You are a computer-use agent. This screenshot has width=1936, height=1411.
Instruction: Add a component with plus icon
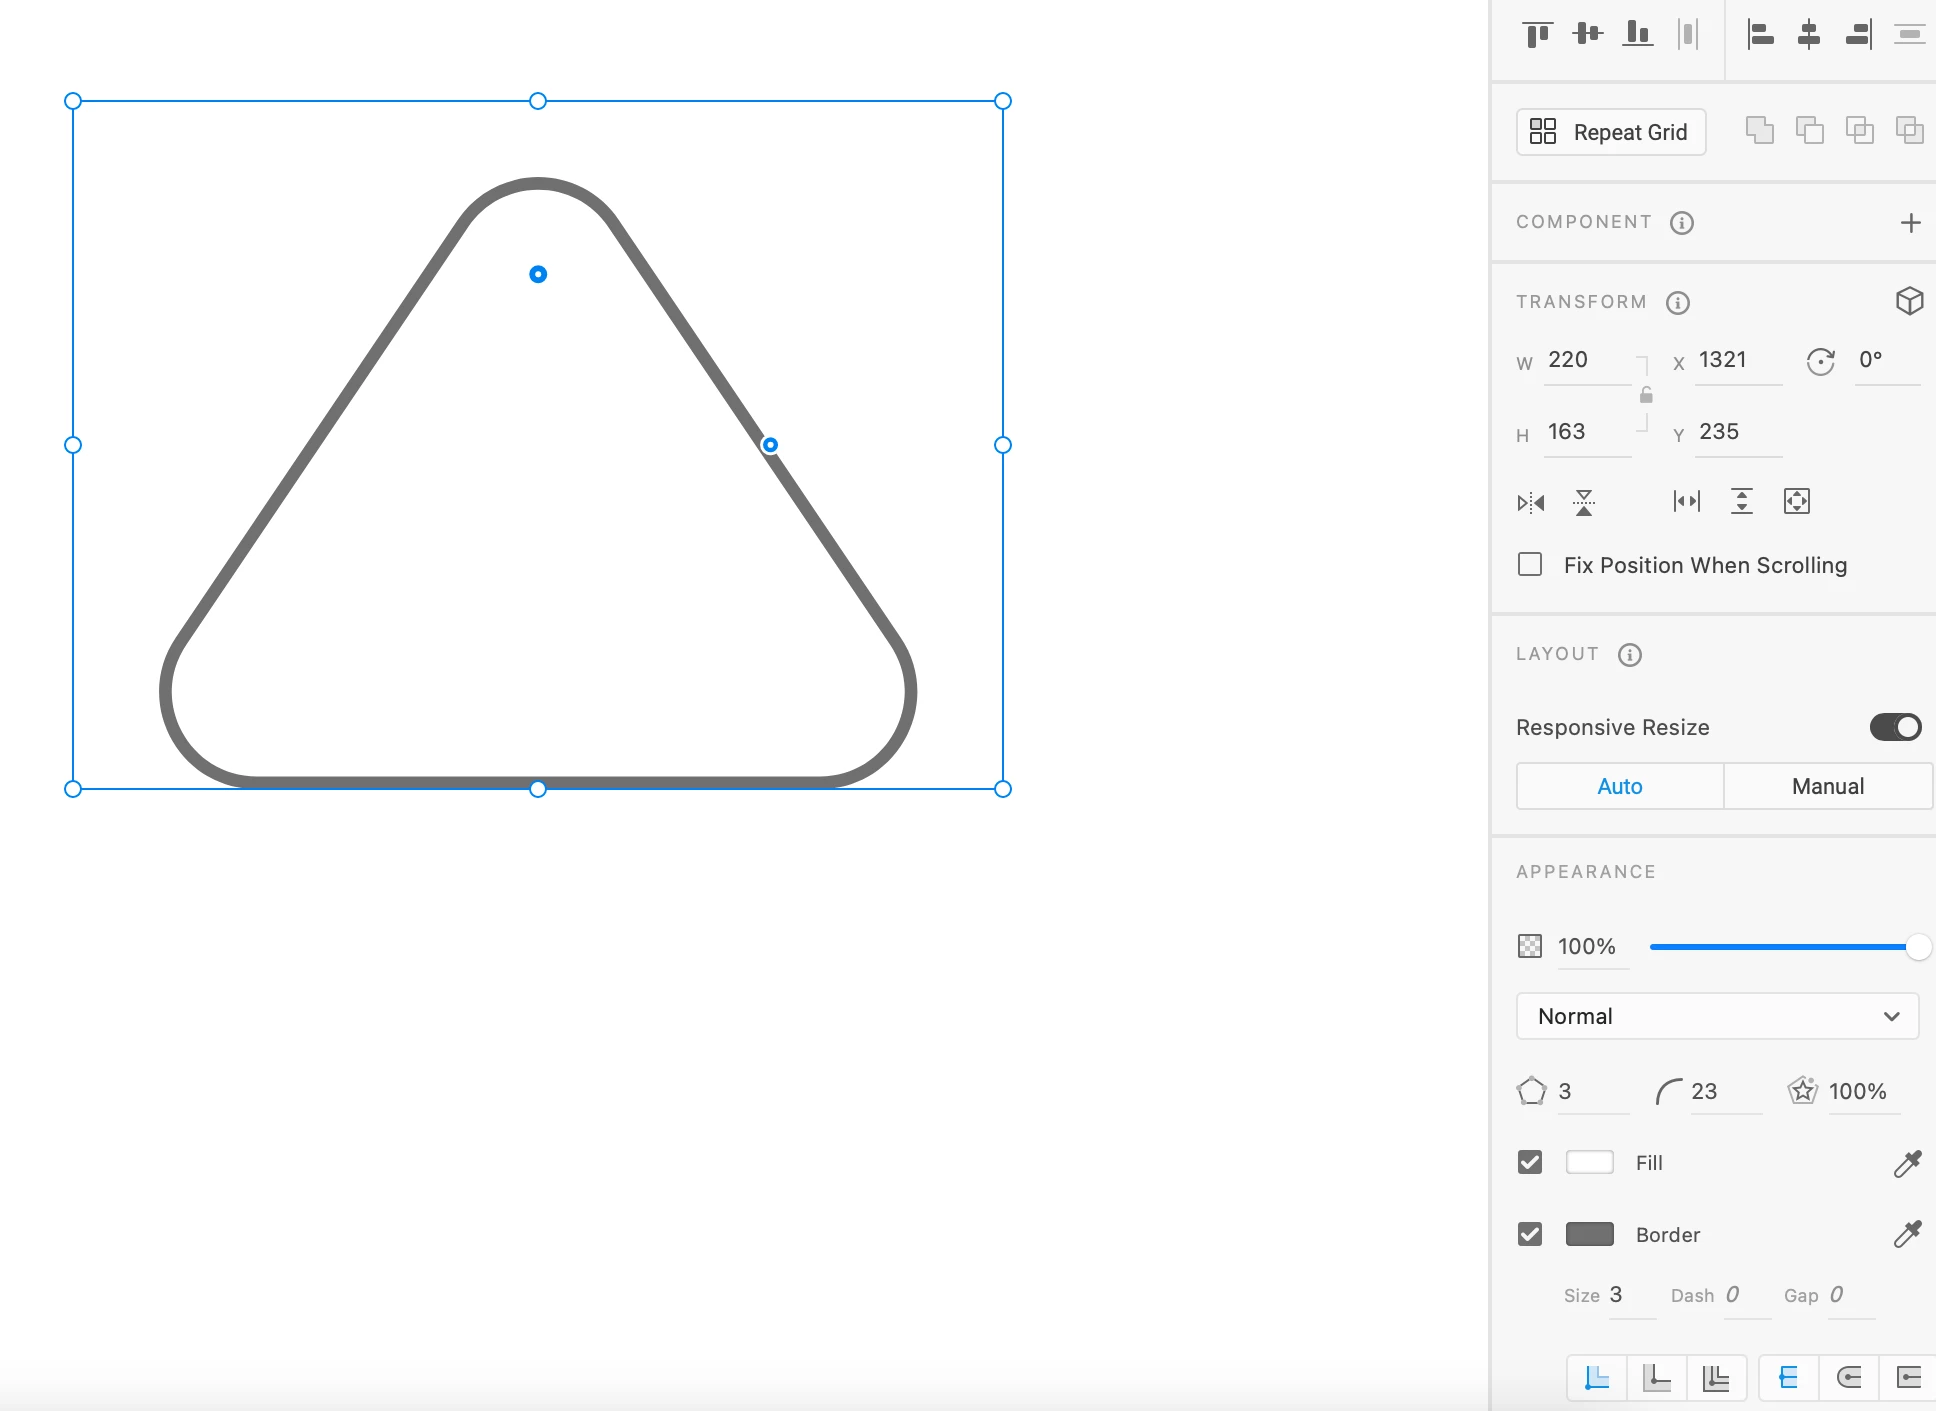click(x=1910, y=222)
